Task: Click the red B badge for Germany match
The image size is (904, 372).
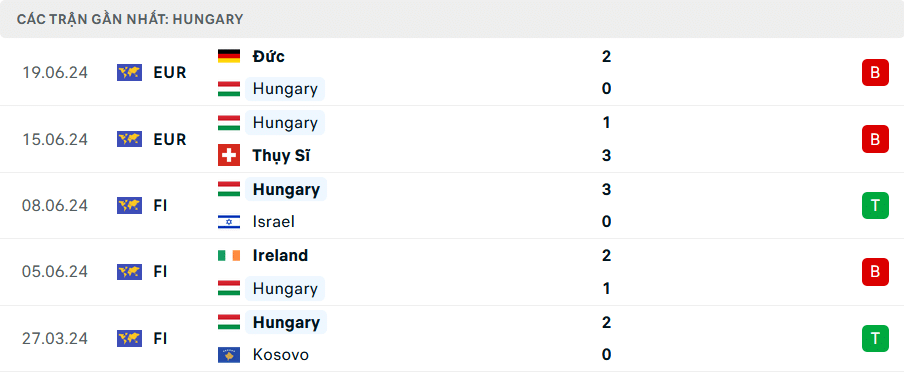Action: pyautogui.click(x=875, y=73)
